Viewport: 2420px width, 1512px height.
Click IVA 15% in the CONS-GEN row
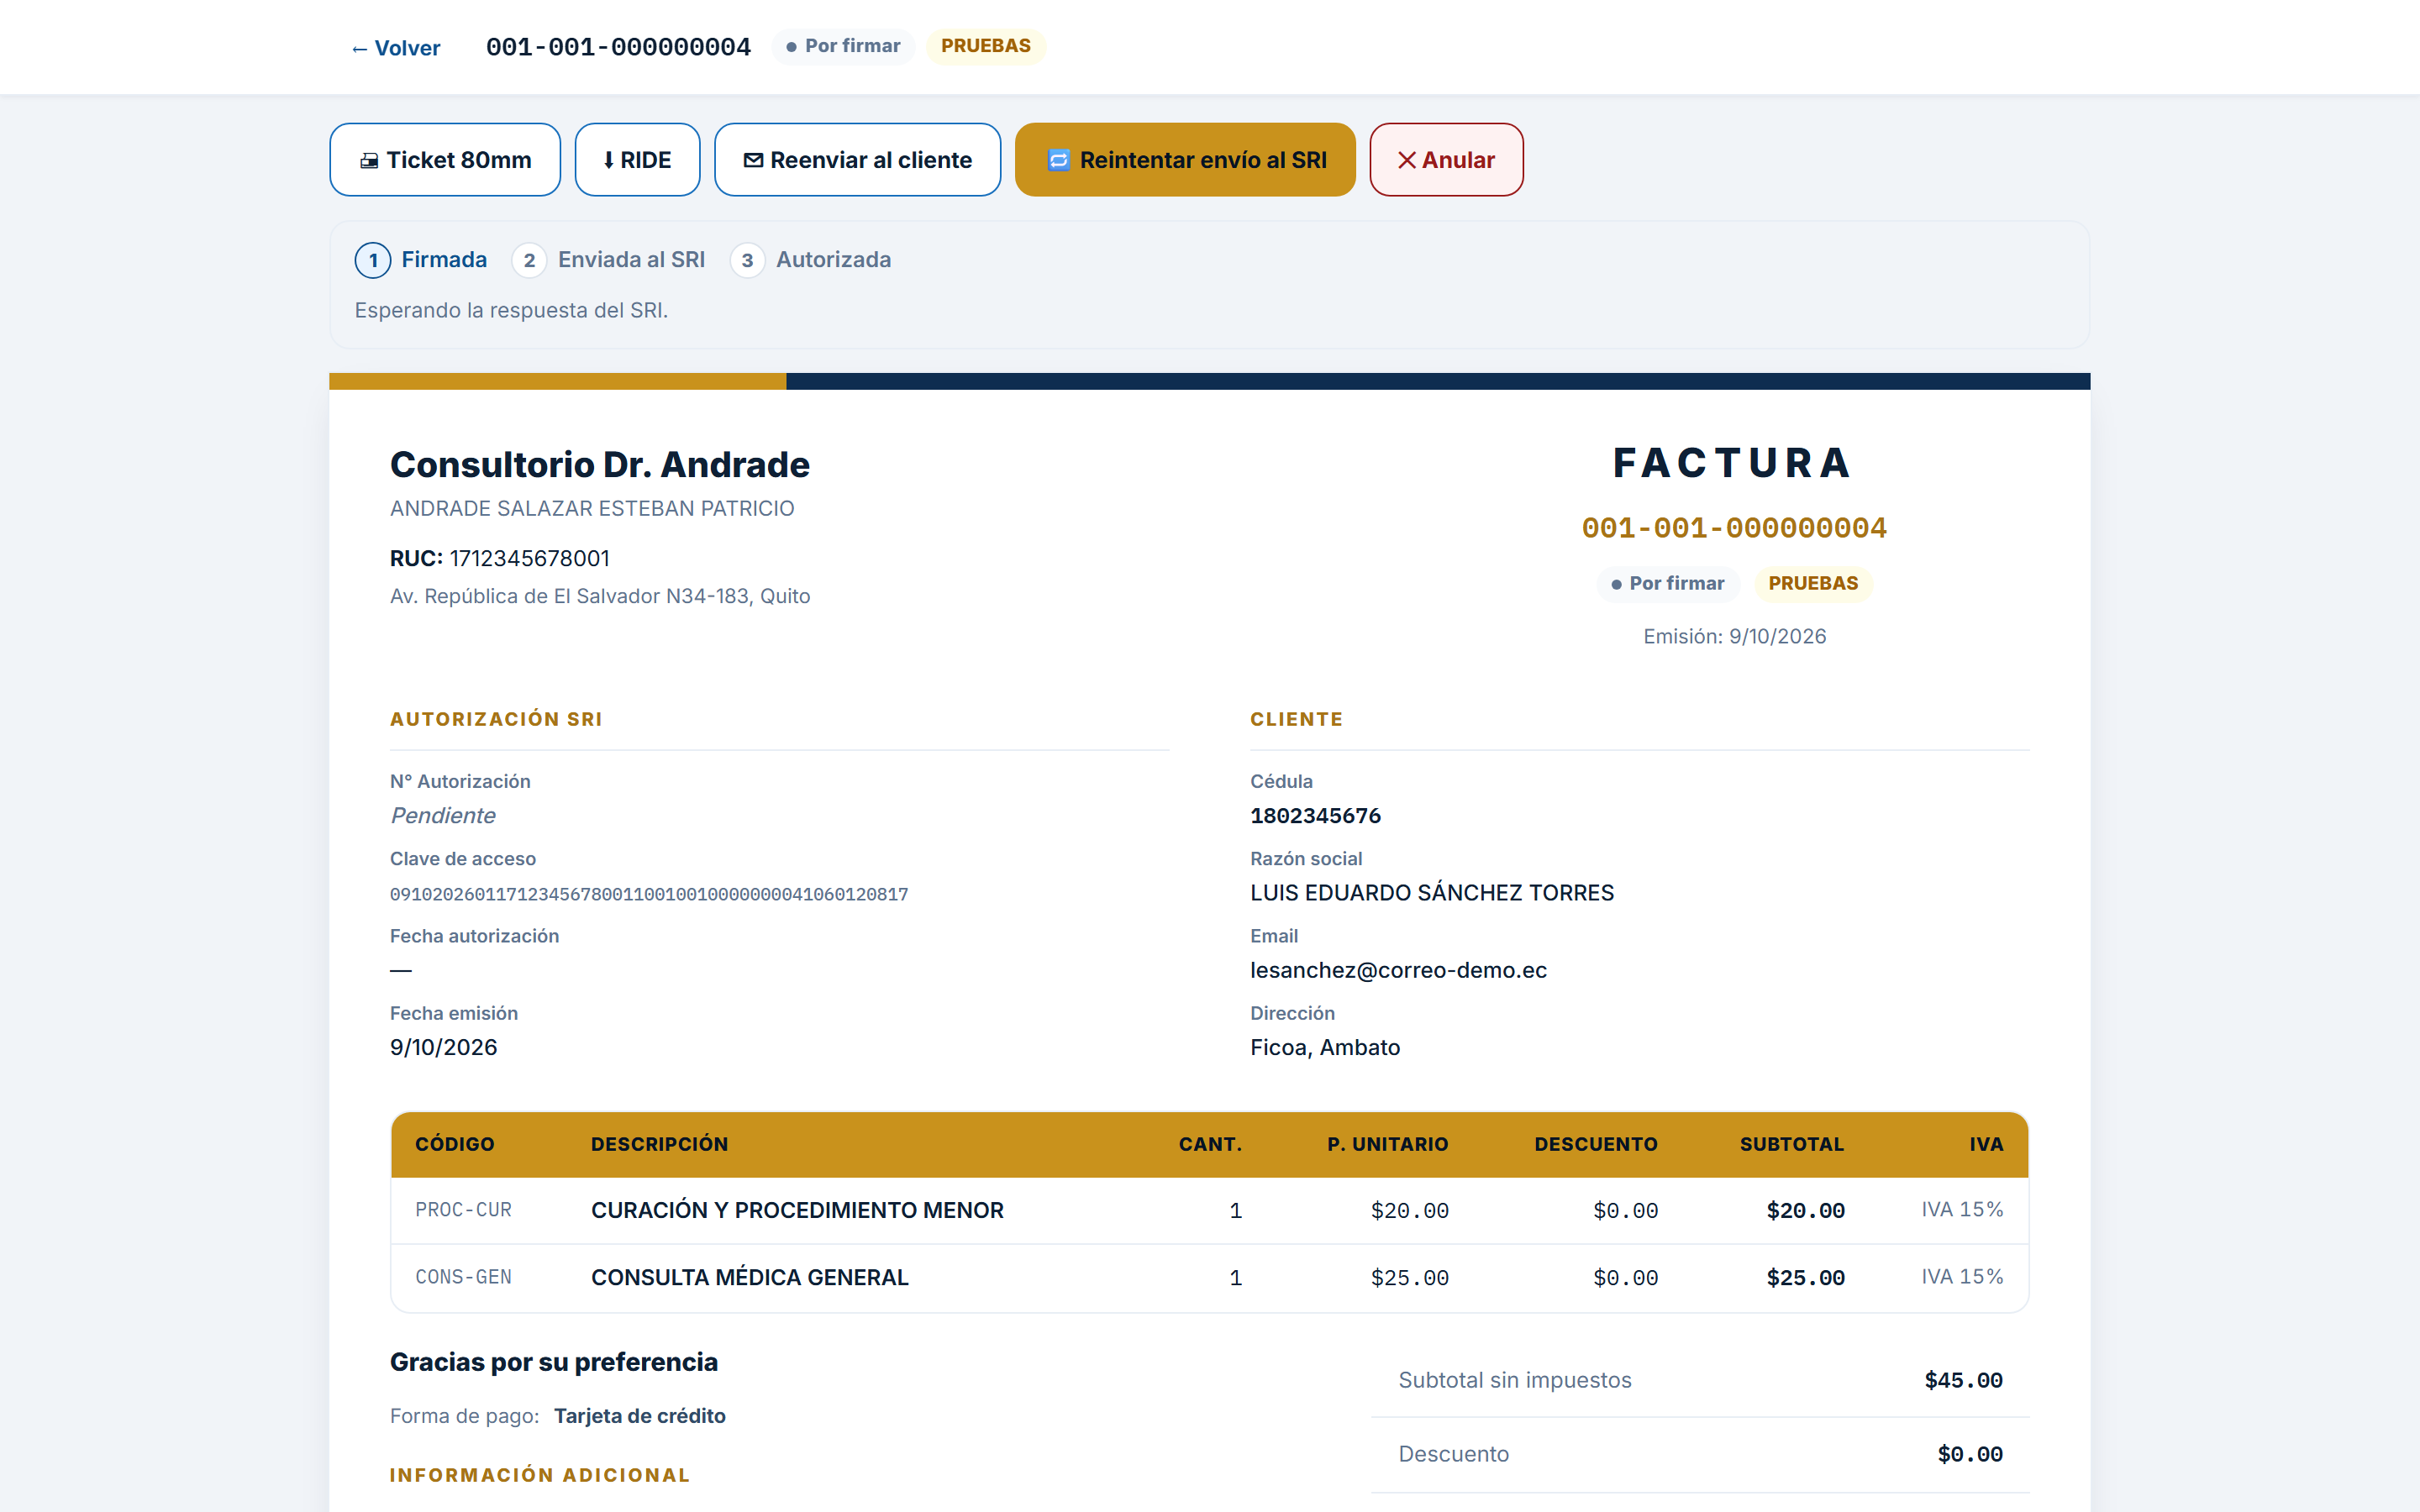1962,1277
